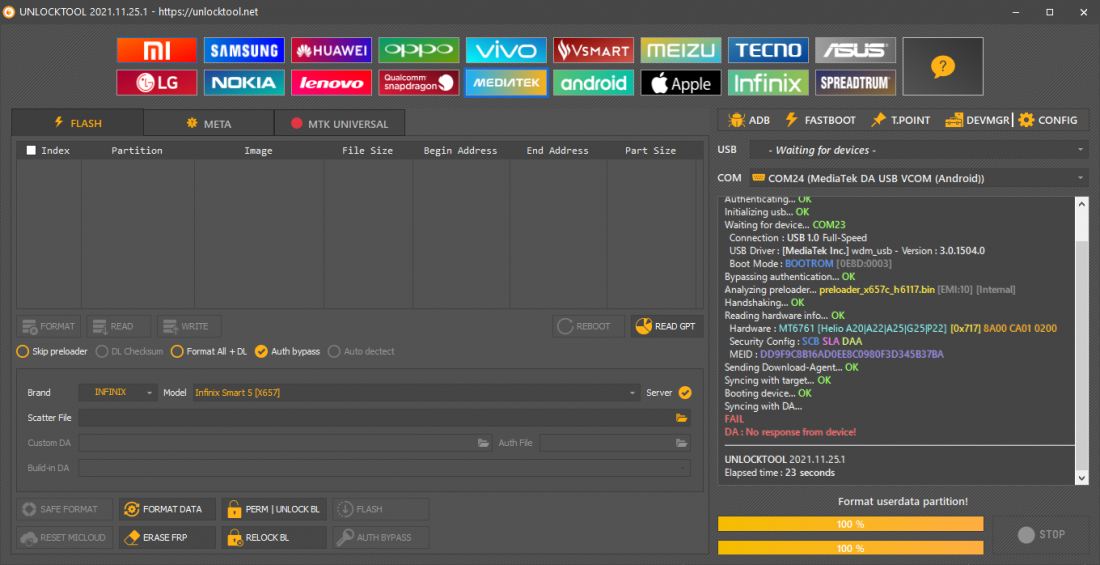Click the RELOCK BL button
The width and height of the screenshot is (1100, 565).
tap(274, 538)
